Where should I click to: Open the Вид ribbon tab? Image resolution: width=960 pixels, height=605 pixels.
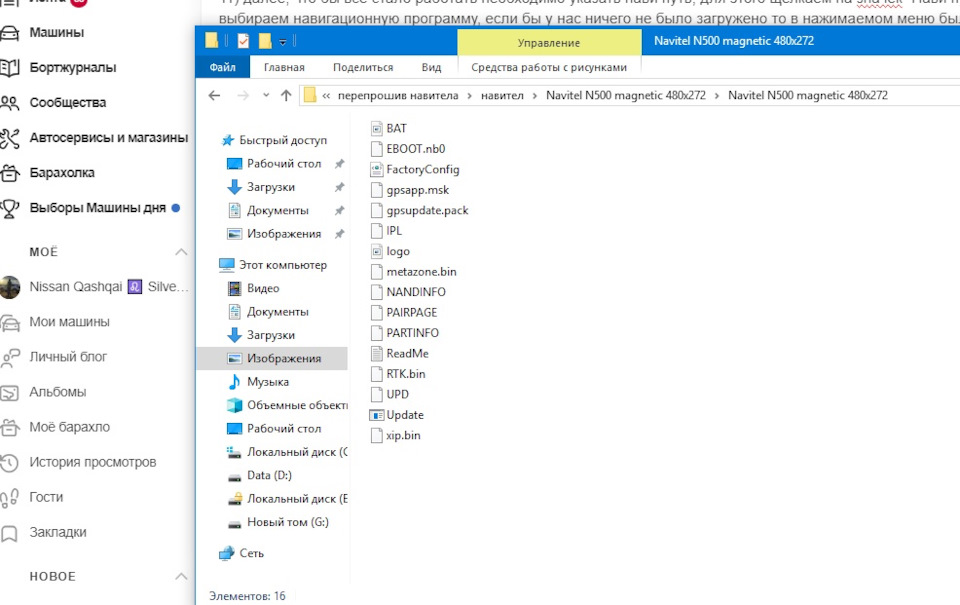coord(431,67)
